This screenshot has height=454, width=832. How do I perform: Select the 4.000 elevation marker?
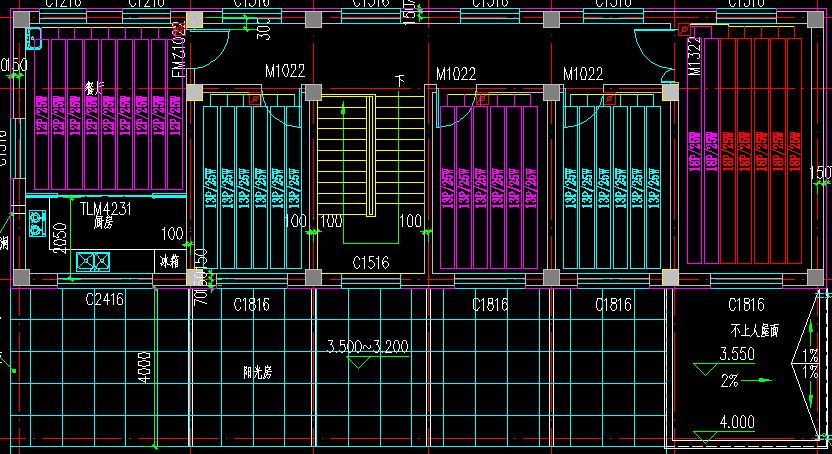(x=737, y=423)
